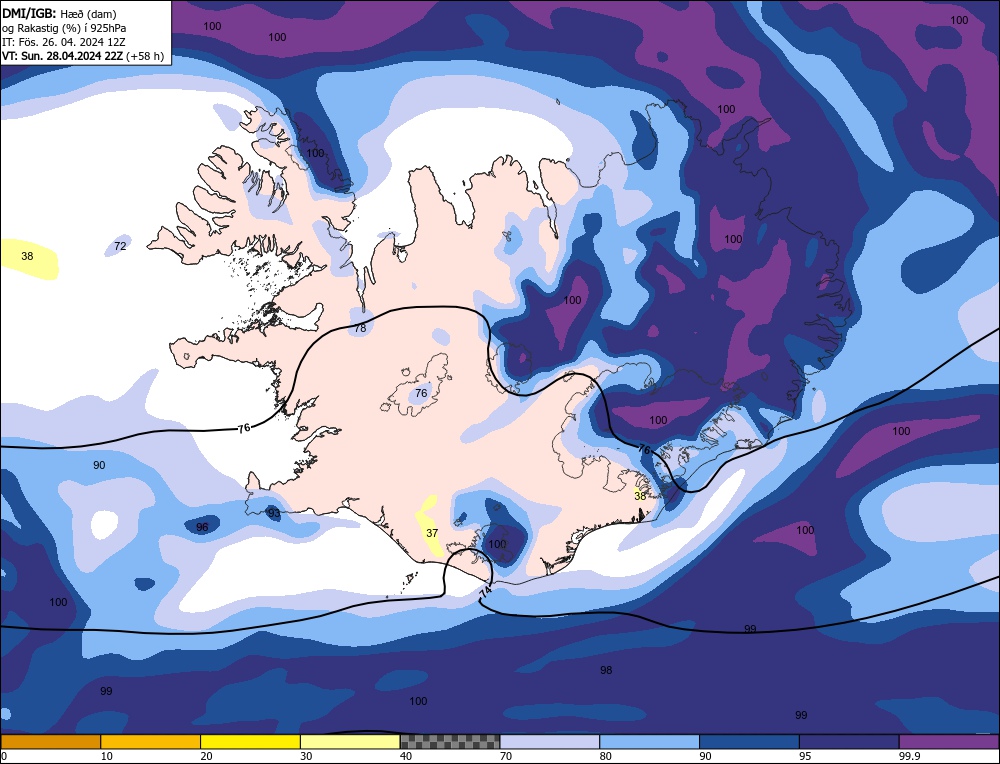Click the 74 contour line label
Viewport: 1000px width, 764px height.
pos(486,591)
